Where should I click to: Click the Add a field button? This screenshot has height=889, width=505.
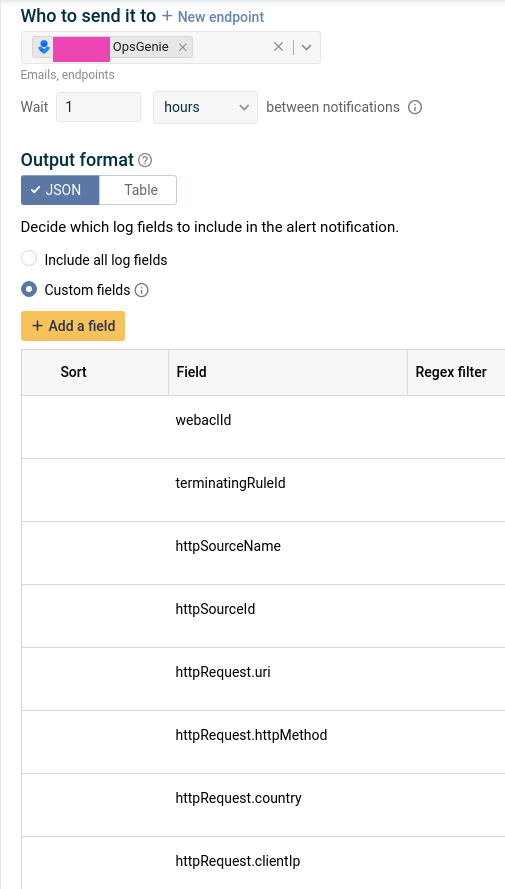[73, 326]
